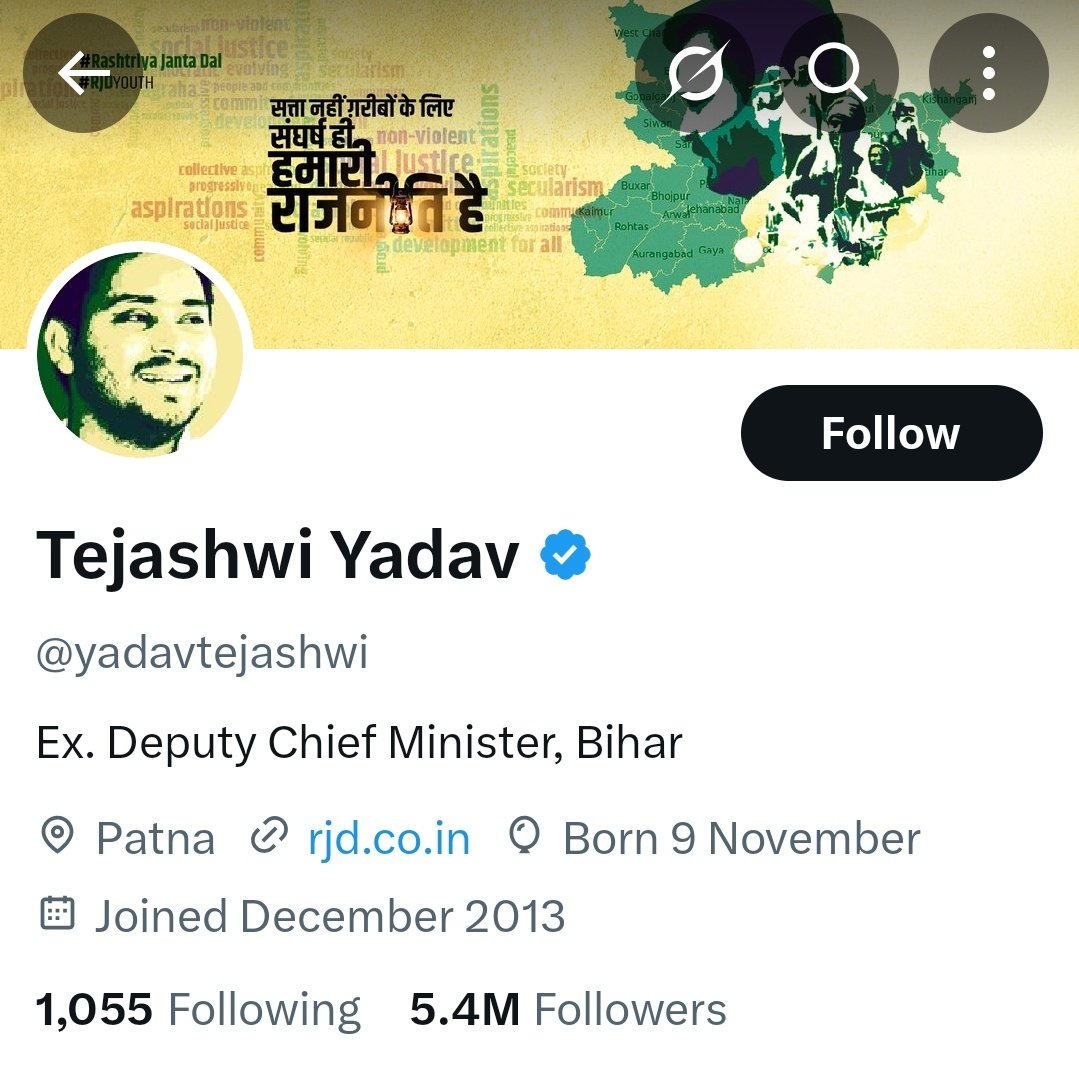Tap the magnifying glass search icon
1079x1084 pixels.
pos(838,73)
